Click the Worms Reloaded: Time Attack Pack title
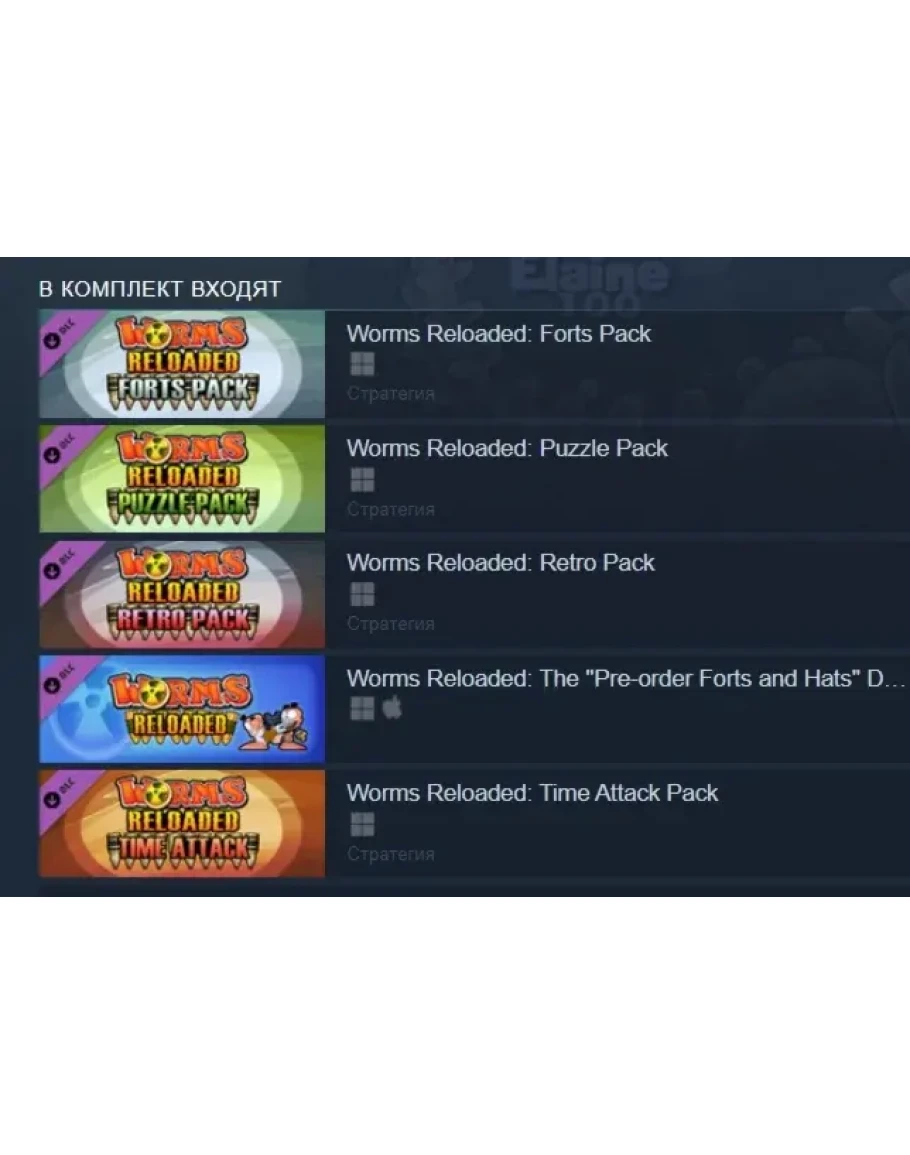Image resolution: width=910 pixels, height=1155 pixels. (x=532, y=793)
